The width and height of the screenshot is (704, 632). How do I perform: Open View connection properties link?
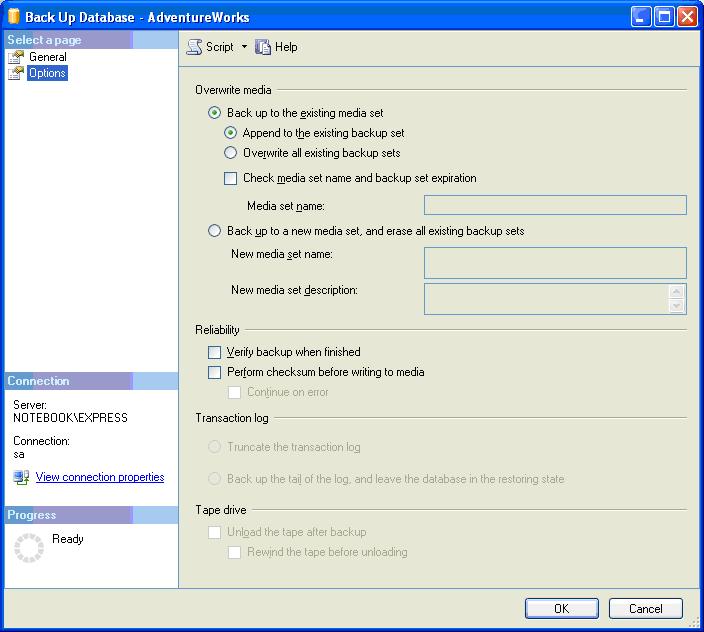pos(100,478)
